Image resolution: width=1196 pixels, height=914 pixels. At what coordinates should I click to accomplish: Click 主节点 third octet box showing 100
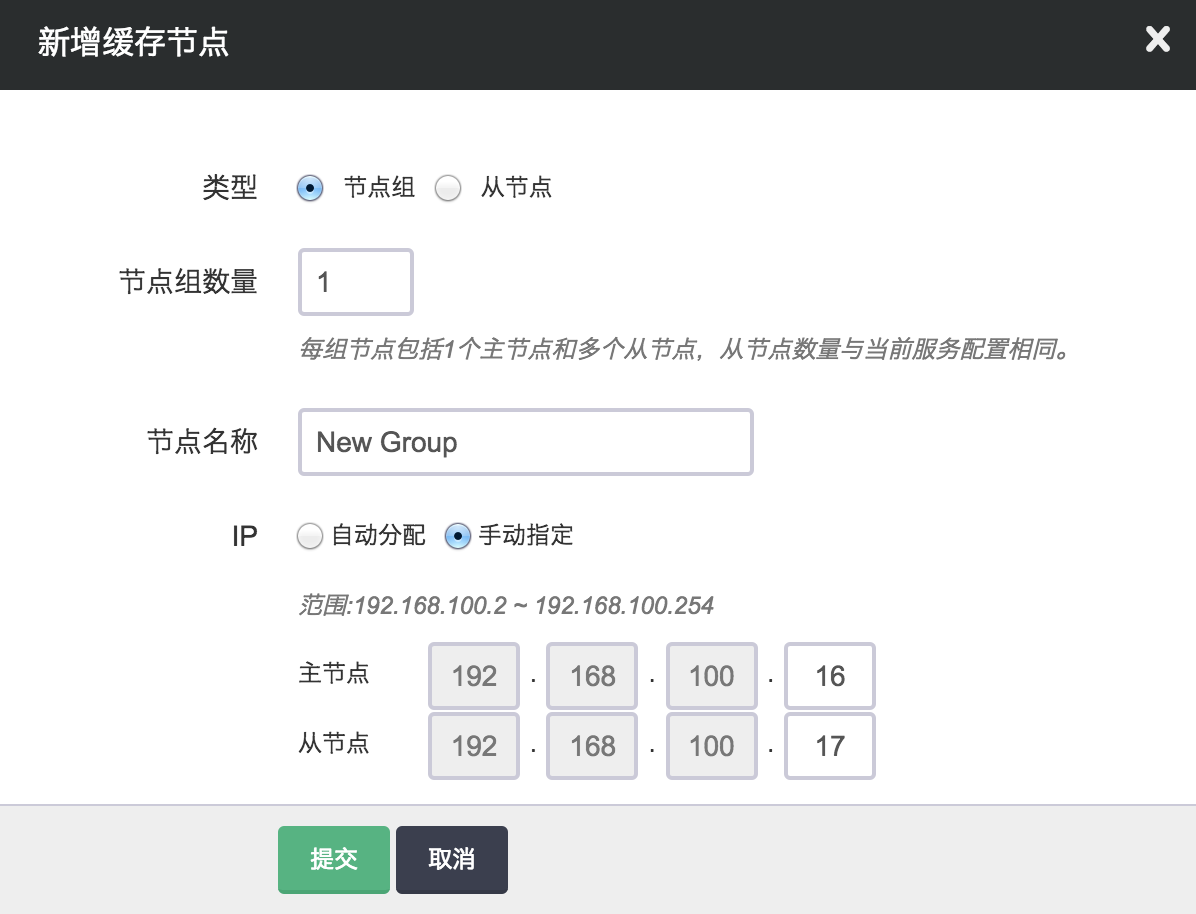(x=711, y=677)
